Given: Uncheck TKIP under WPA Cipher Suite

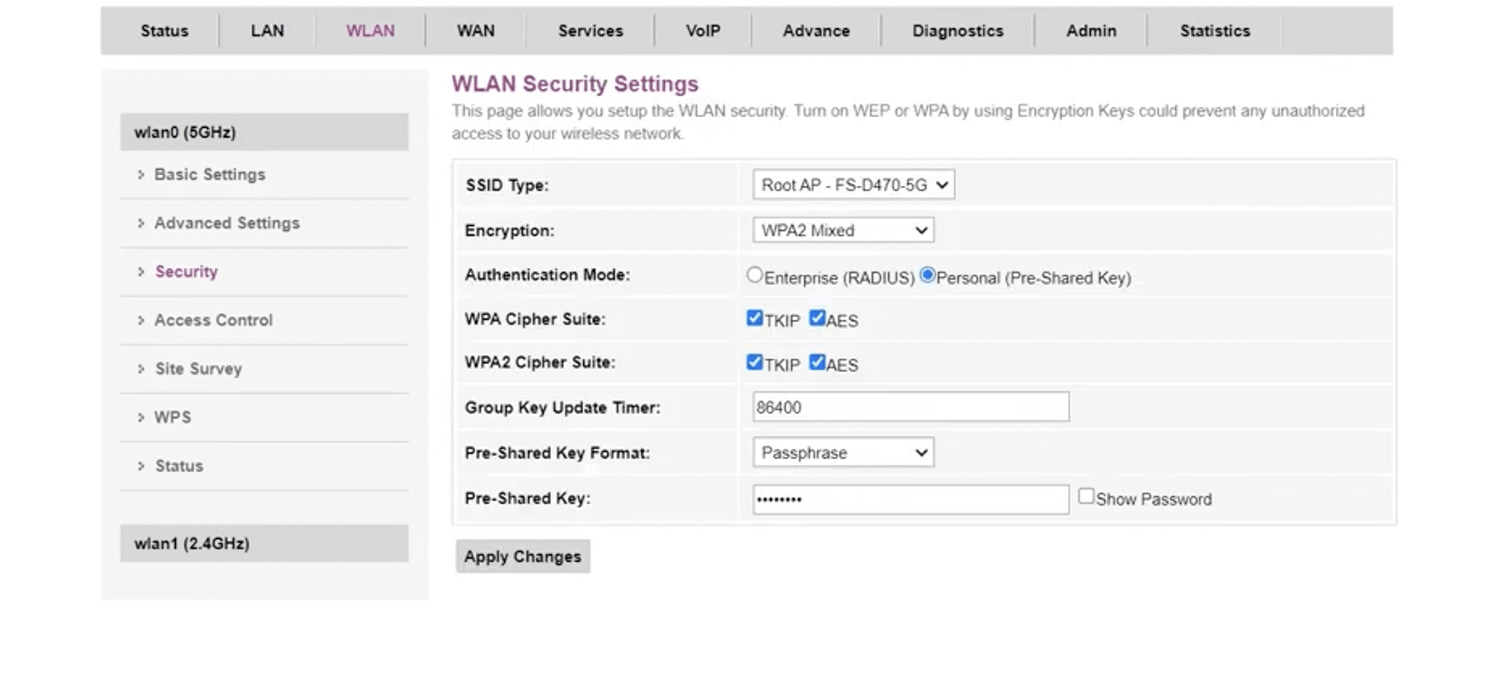Looking at the screenshot, I should (755, 319).
